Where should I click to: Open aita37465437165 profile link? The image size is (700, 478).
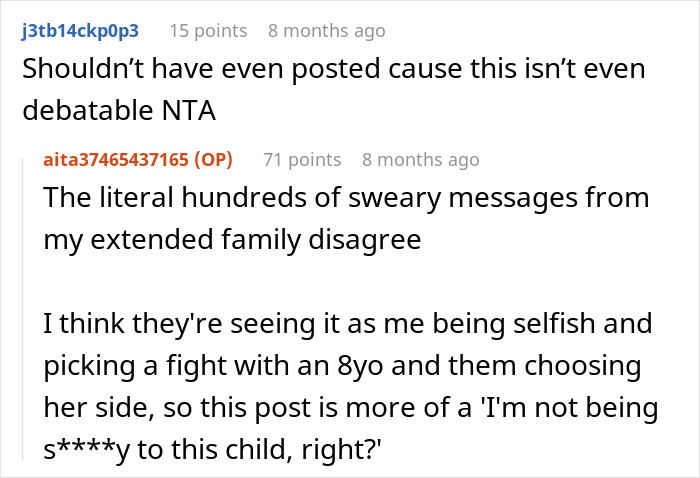pos(116,160)
